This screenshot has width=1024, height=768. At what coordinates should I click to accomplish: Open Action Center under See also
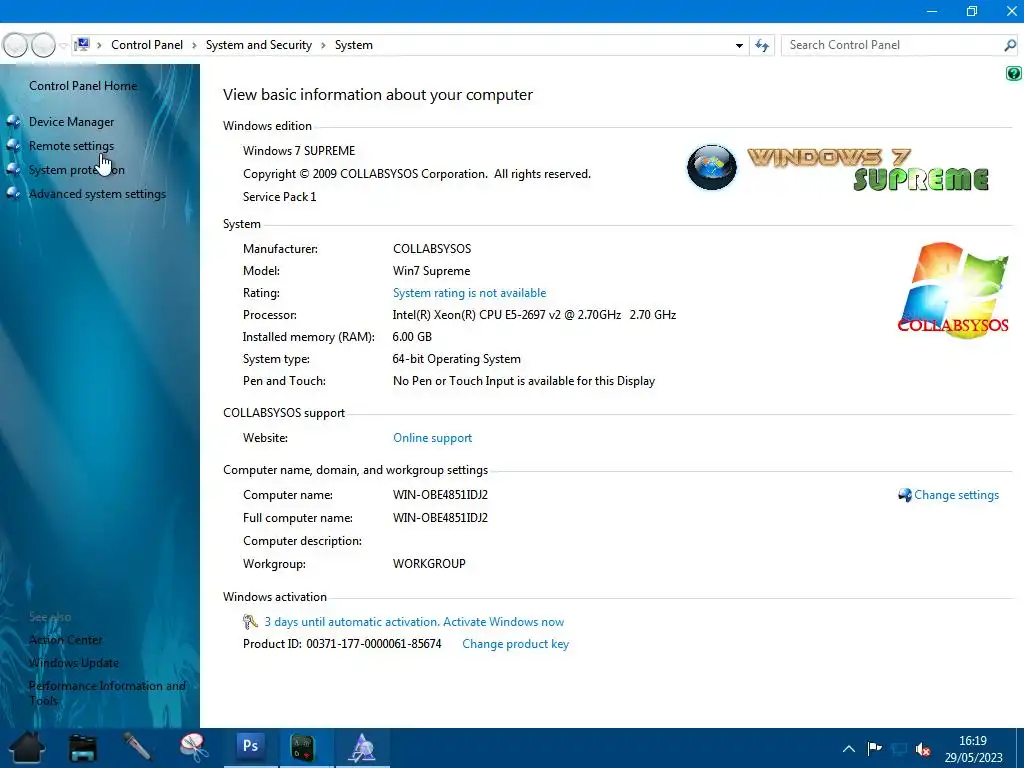pyautogui.click(x=65, y=640)
